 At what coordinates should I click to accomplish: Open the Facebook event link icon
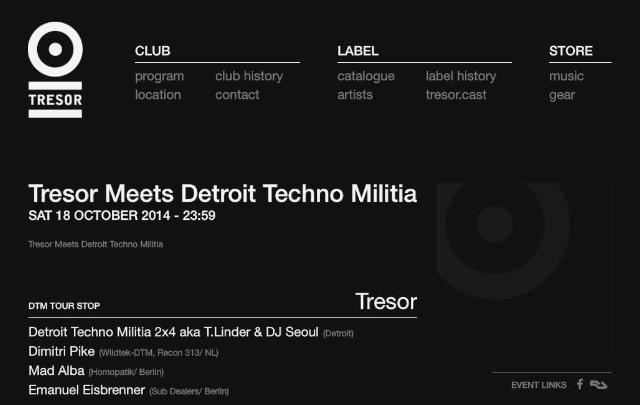[x=580, y=384]
